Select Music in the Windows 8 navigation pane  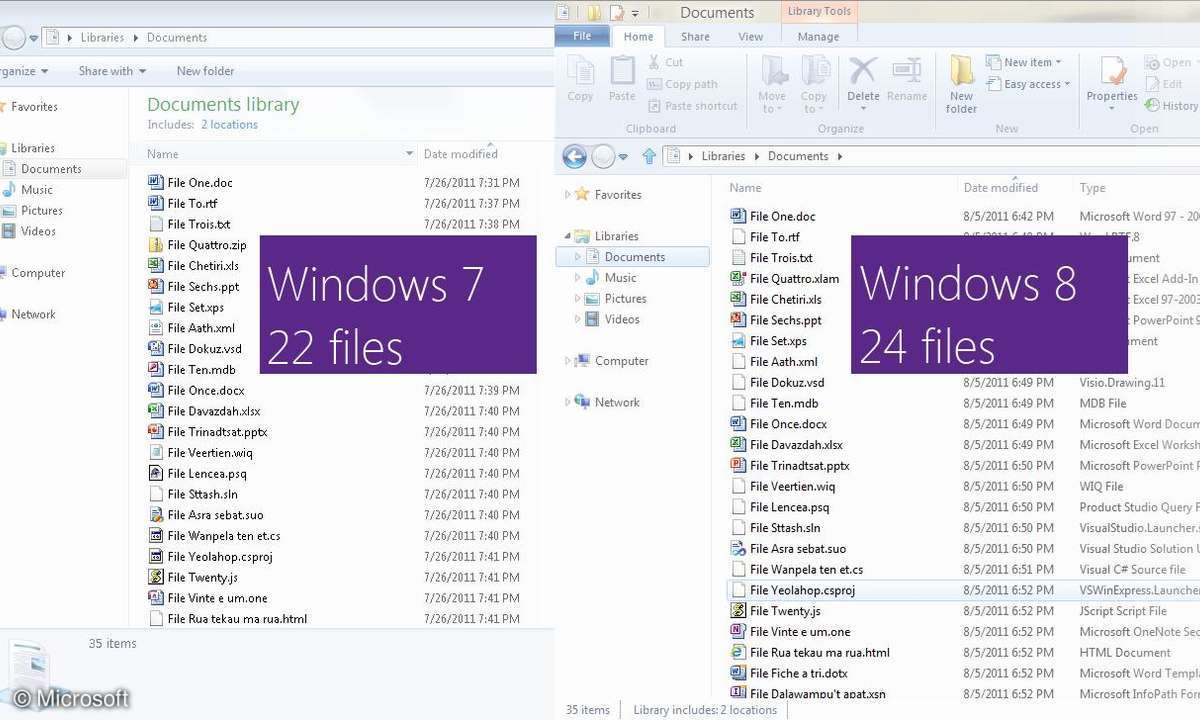pos(620,278)
